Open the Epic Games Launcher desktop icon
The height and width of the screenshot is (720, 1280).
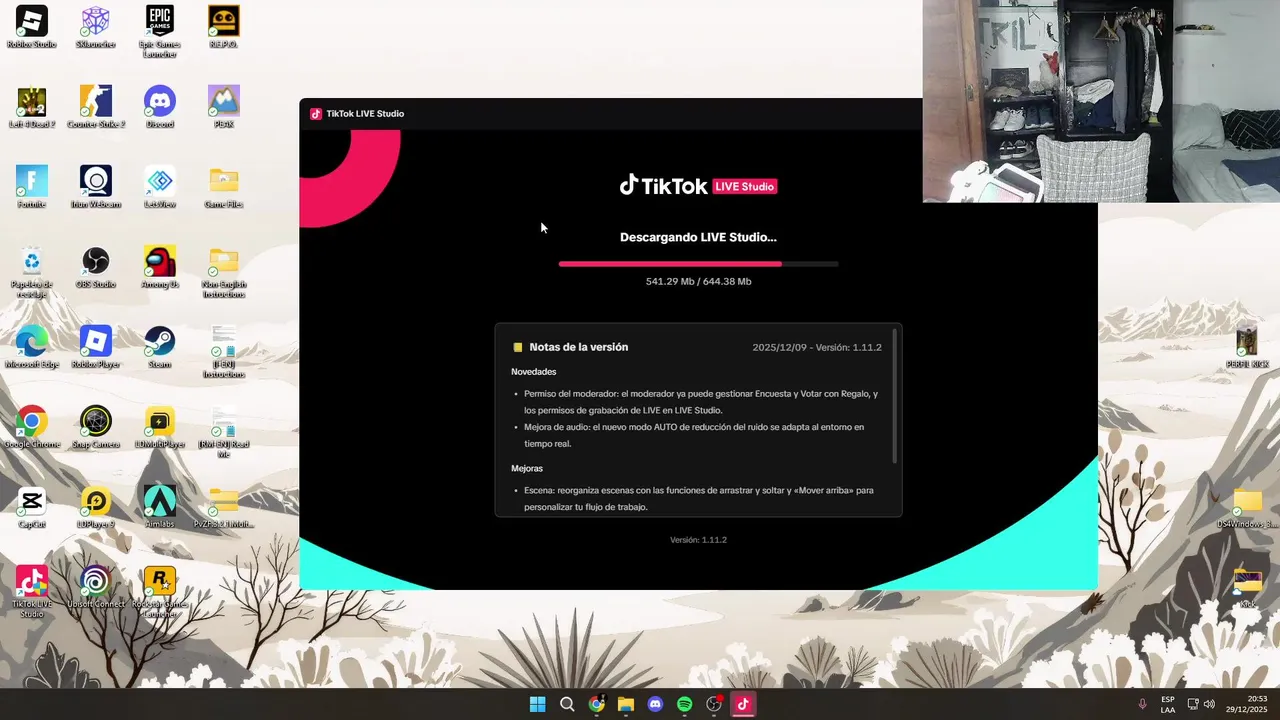pos(160,31)
